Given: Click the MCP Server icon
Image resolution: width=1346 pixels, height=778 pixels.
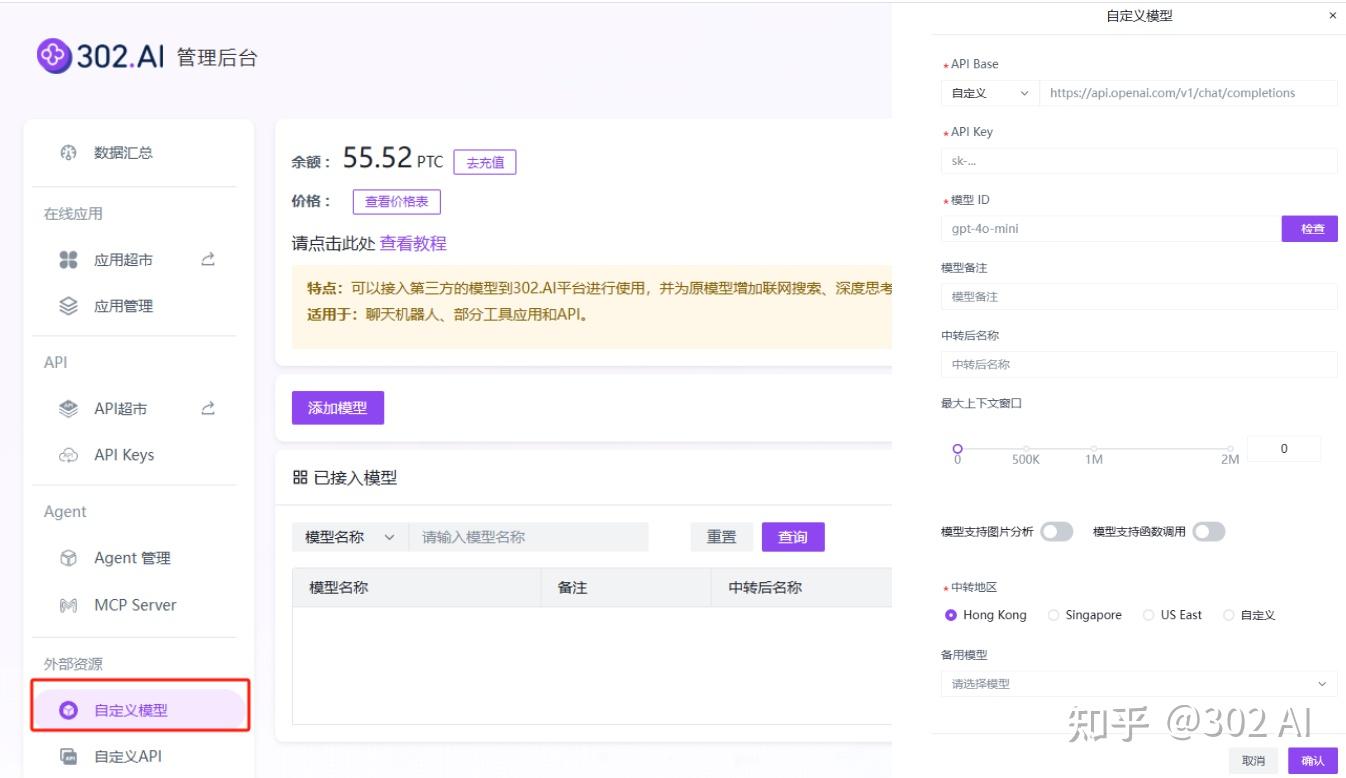Looking at the screenshot, I should coord(69,605).
